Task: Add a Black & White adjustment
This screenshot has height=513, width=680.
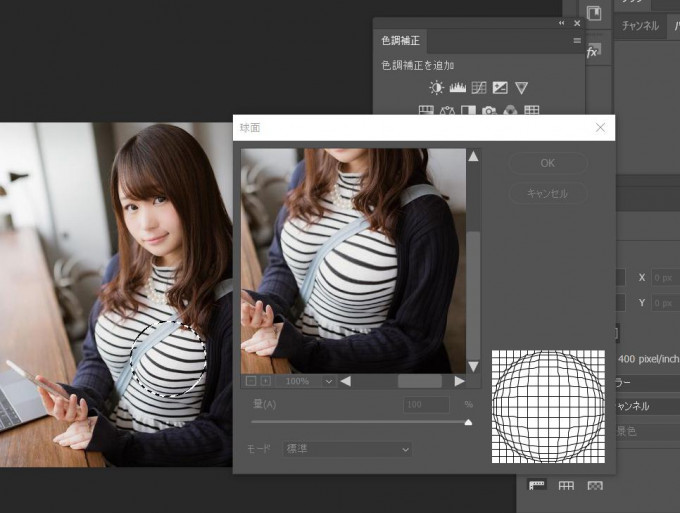Action: [x=468, y=111]
